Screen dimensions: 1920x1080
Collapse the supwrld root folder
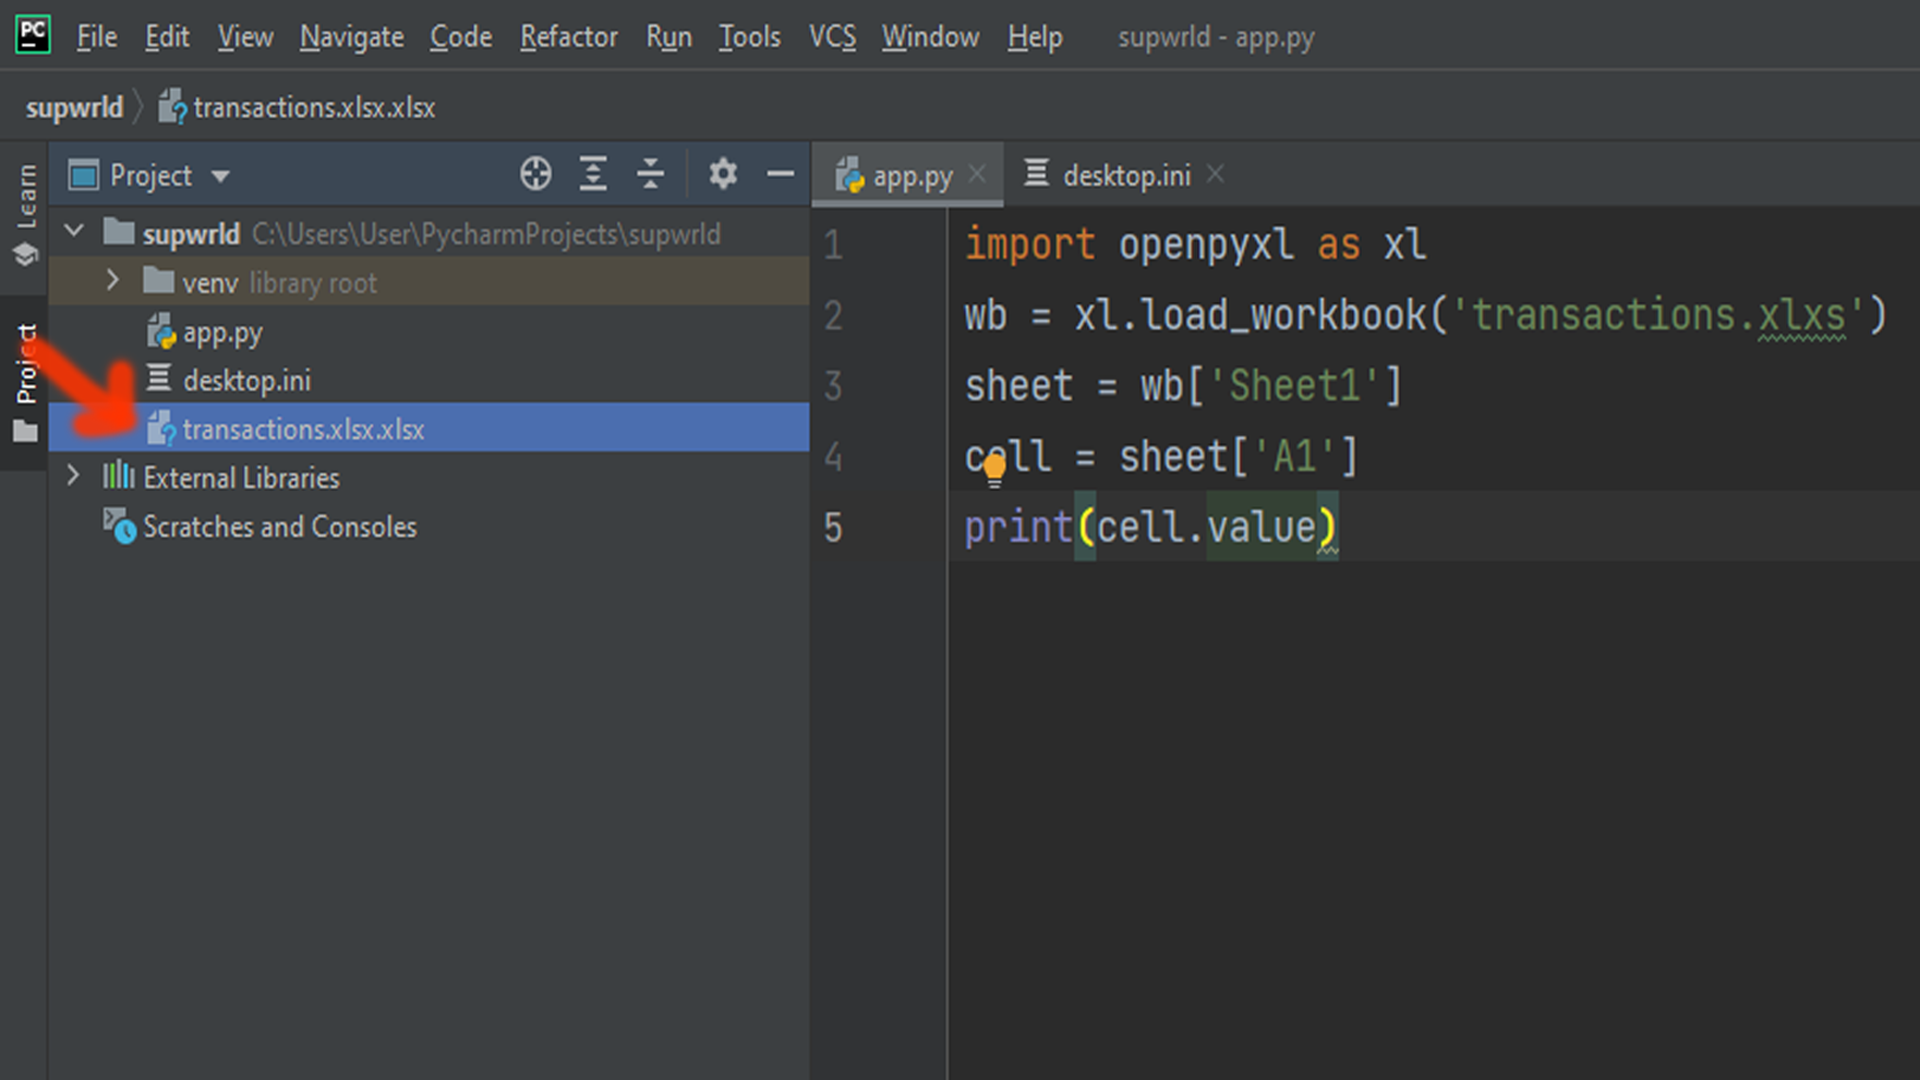point(74,232)
